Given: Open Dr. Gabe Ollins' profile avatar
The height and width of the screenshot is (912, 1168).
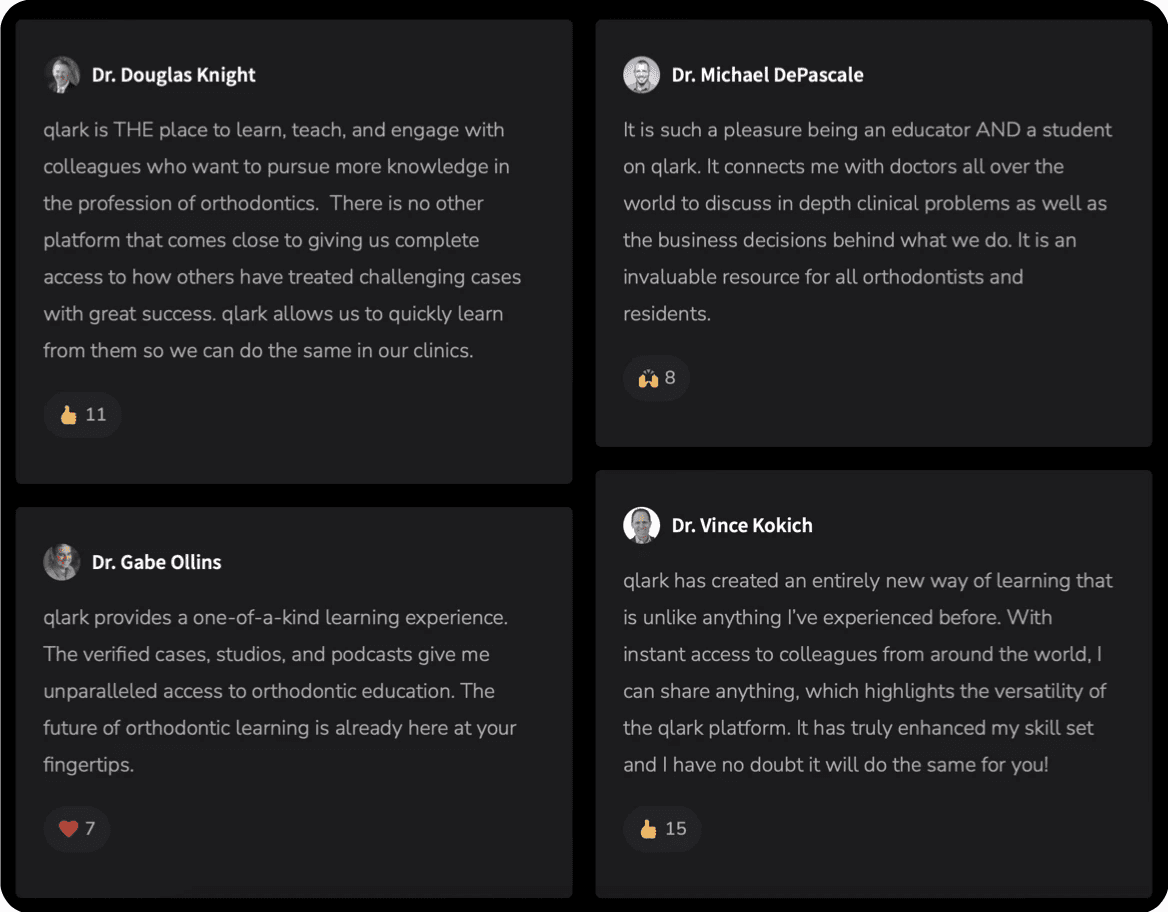Looking at the screenshot, I should tap(62, 562).
